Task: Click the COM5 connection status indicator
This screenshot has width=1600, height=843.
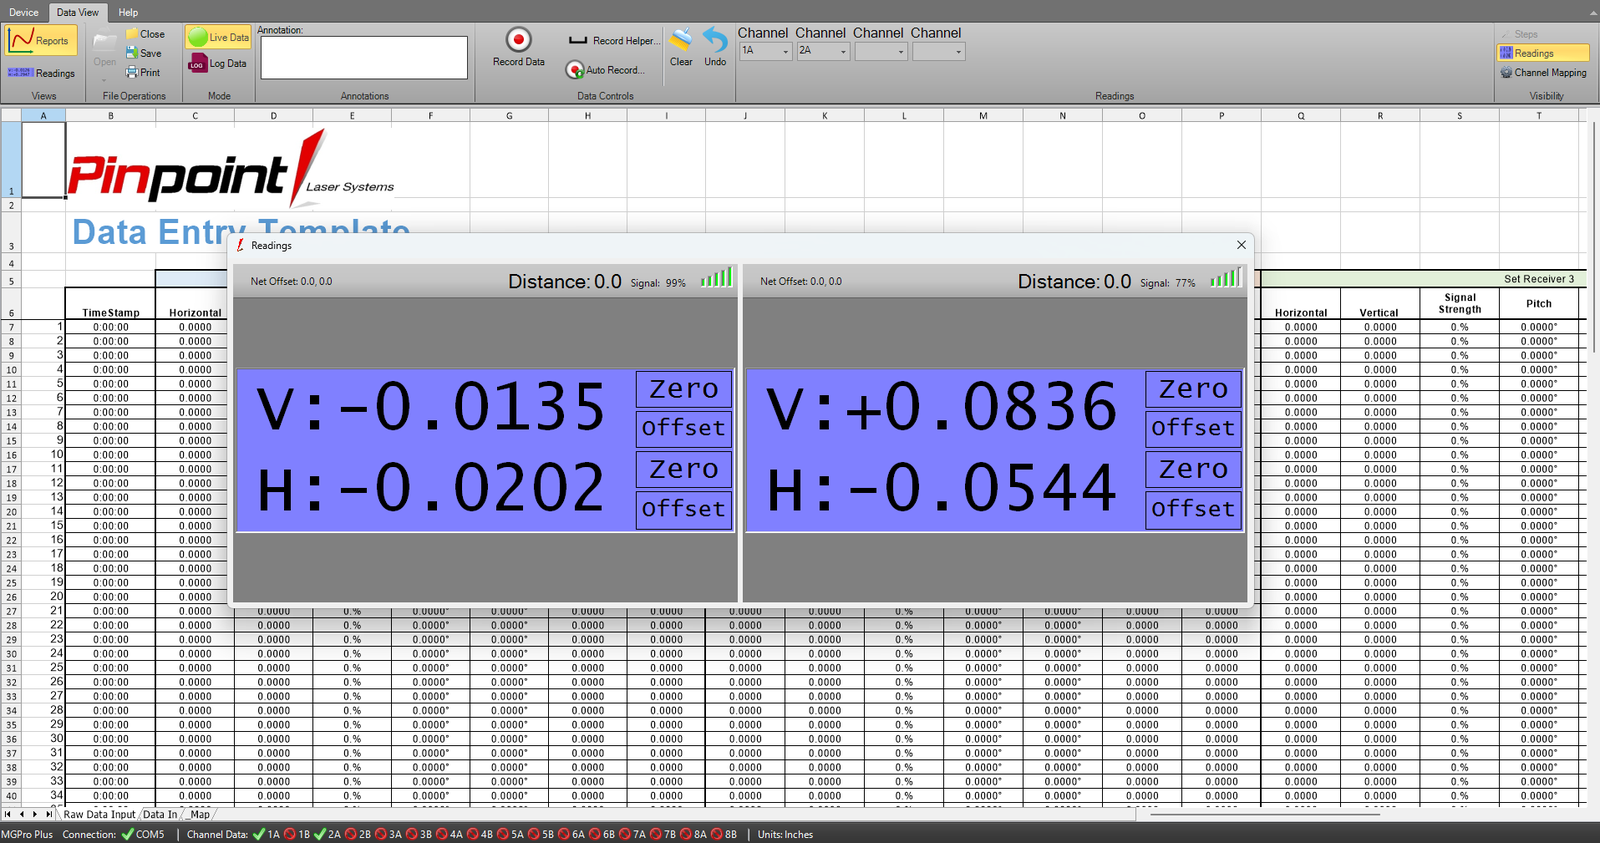Action: tap(142, 834)
